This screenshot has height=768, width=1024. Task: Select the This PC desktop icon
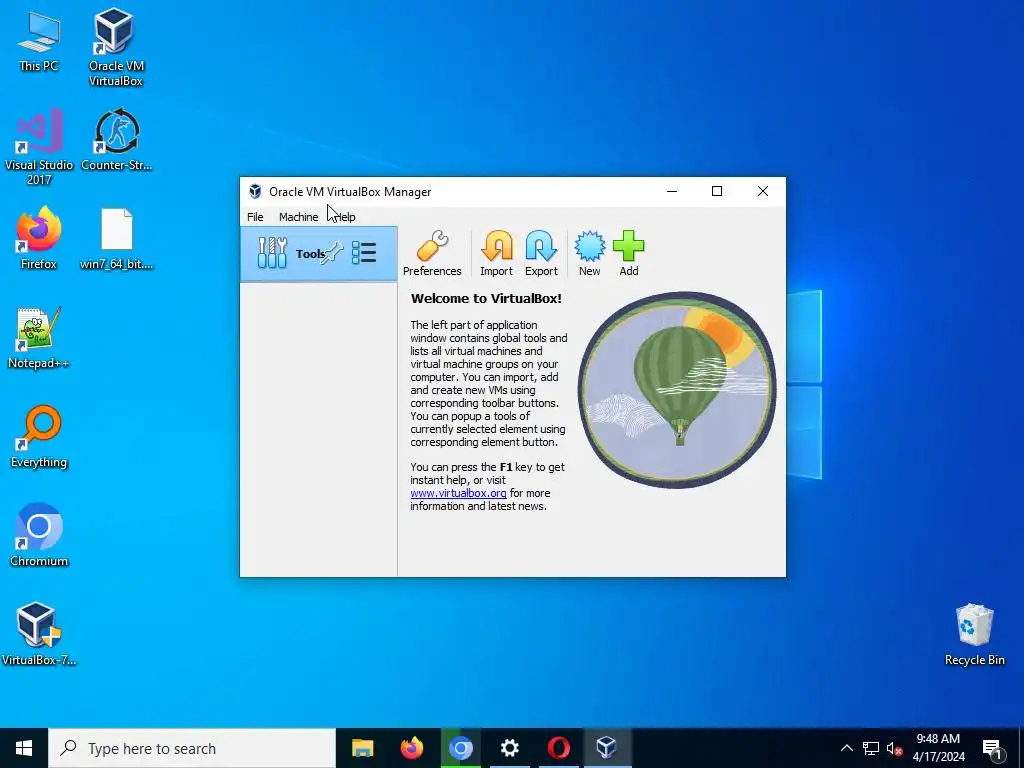[39, 42]
